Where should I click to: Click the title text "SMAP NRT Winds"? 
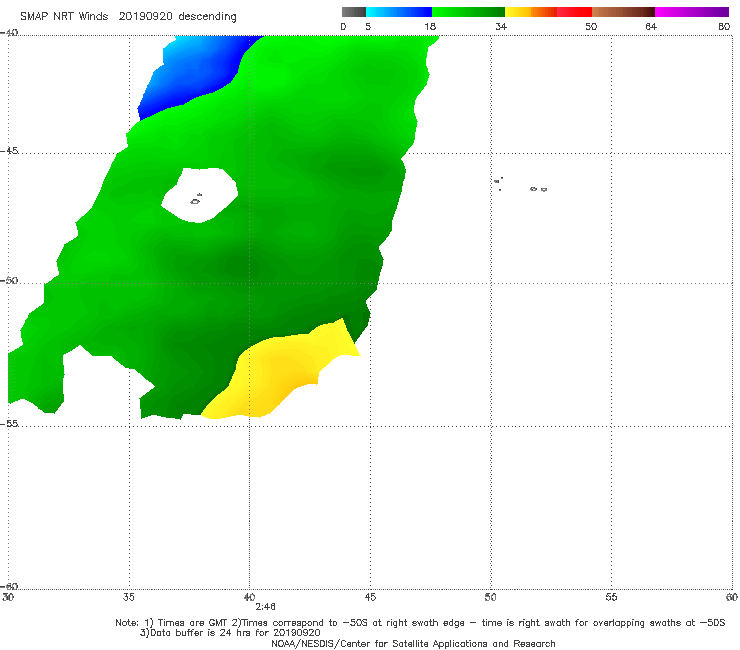pyautogui.click(x=64, y=17)
